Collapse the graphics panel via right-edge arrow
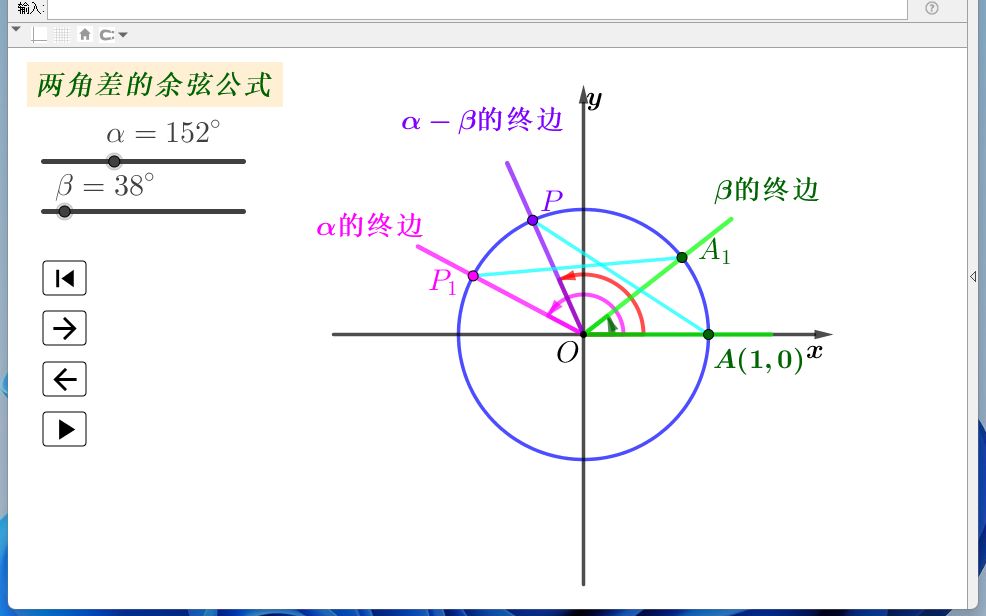Screen dimensions: 986x616 [x=971, y=276]
